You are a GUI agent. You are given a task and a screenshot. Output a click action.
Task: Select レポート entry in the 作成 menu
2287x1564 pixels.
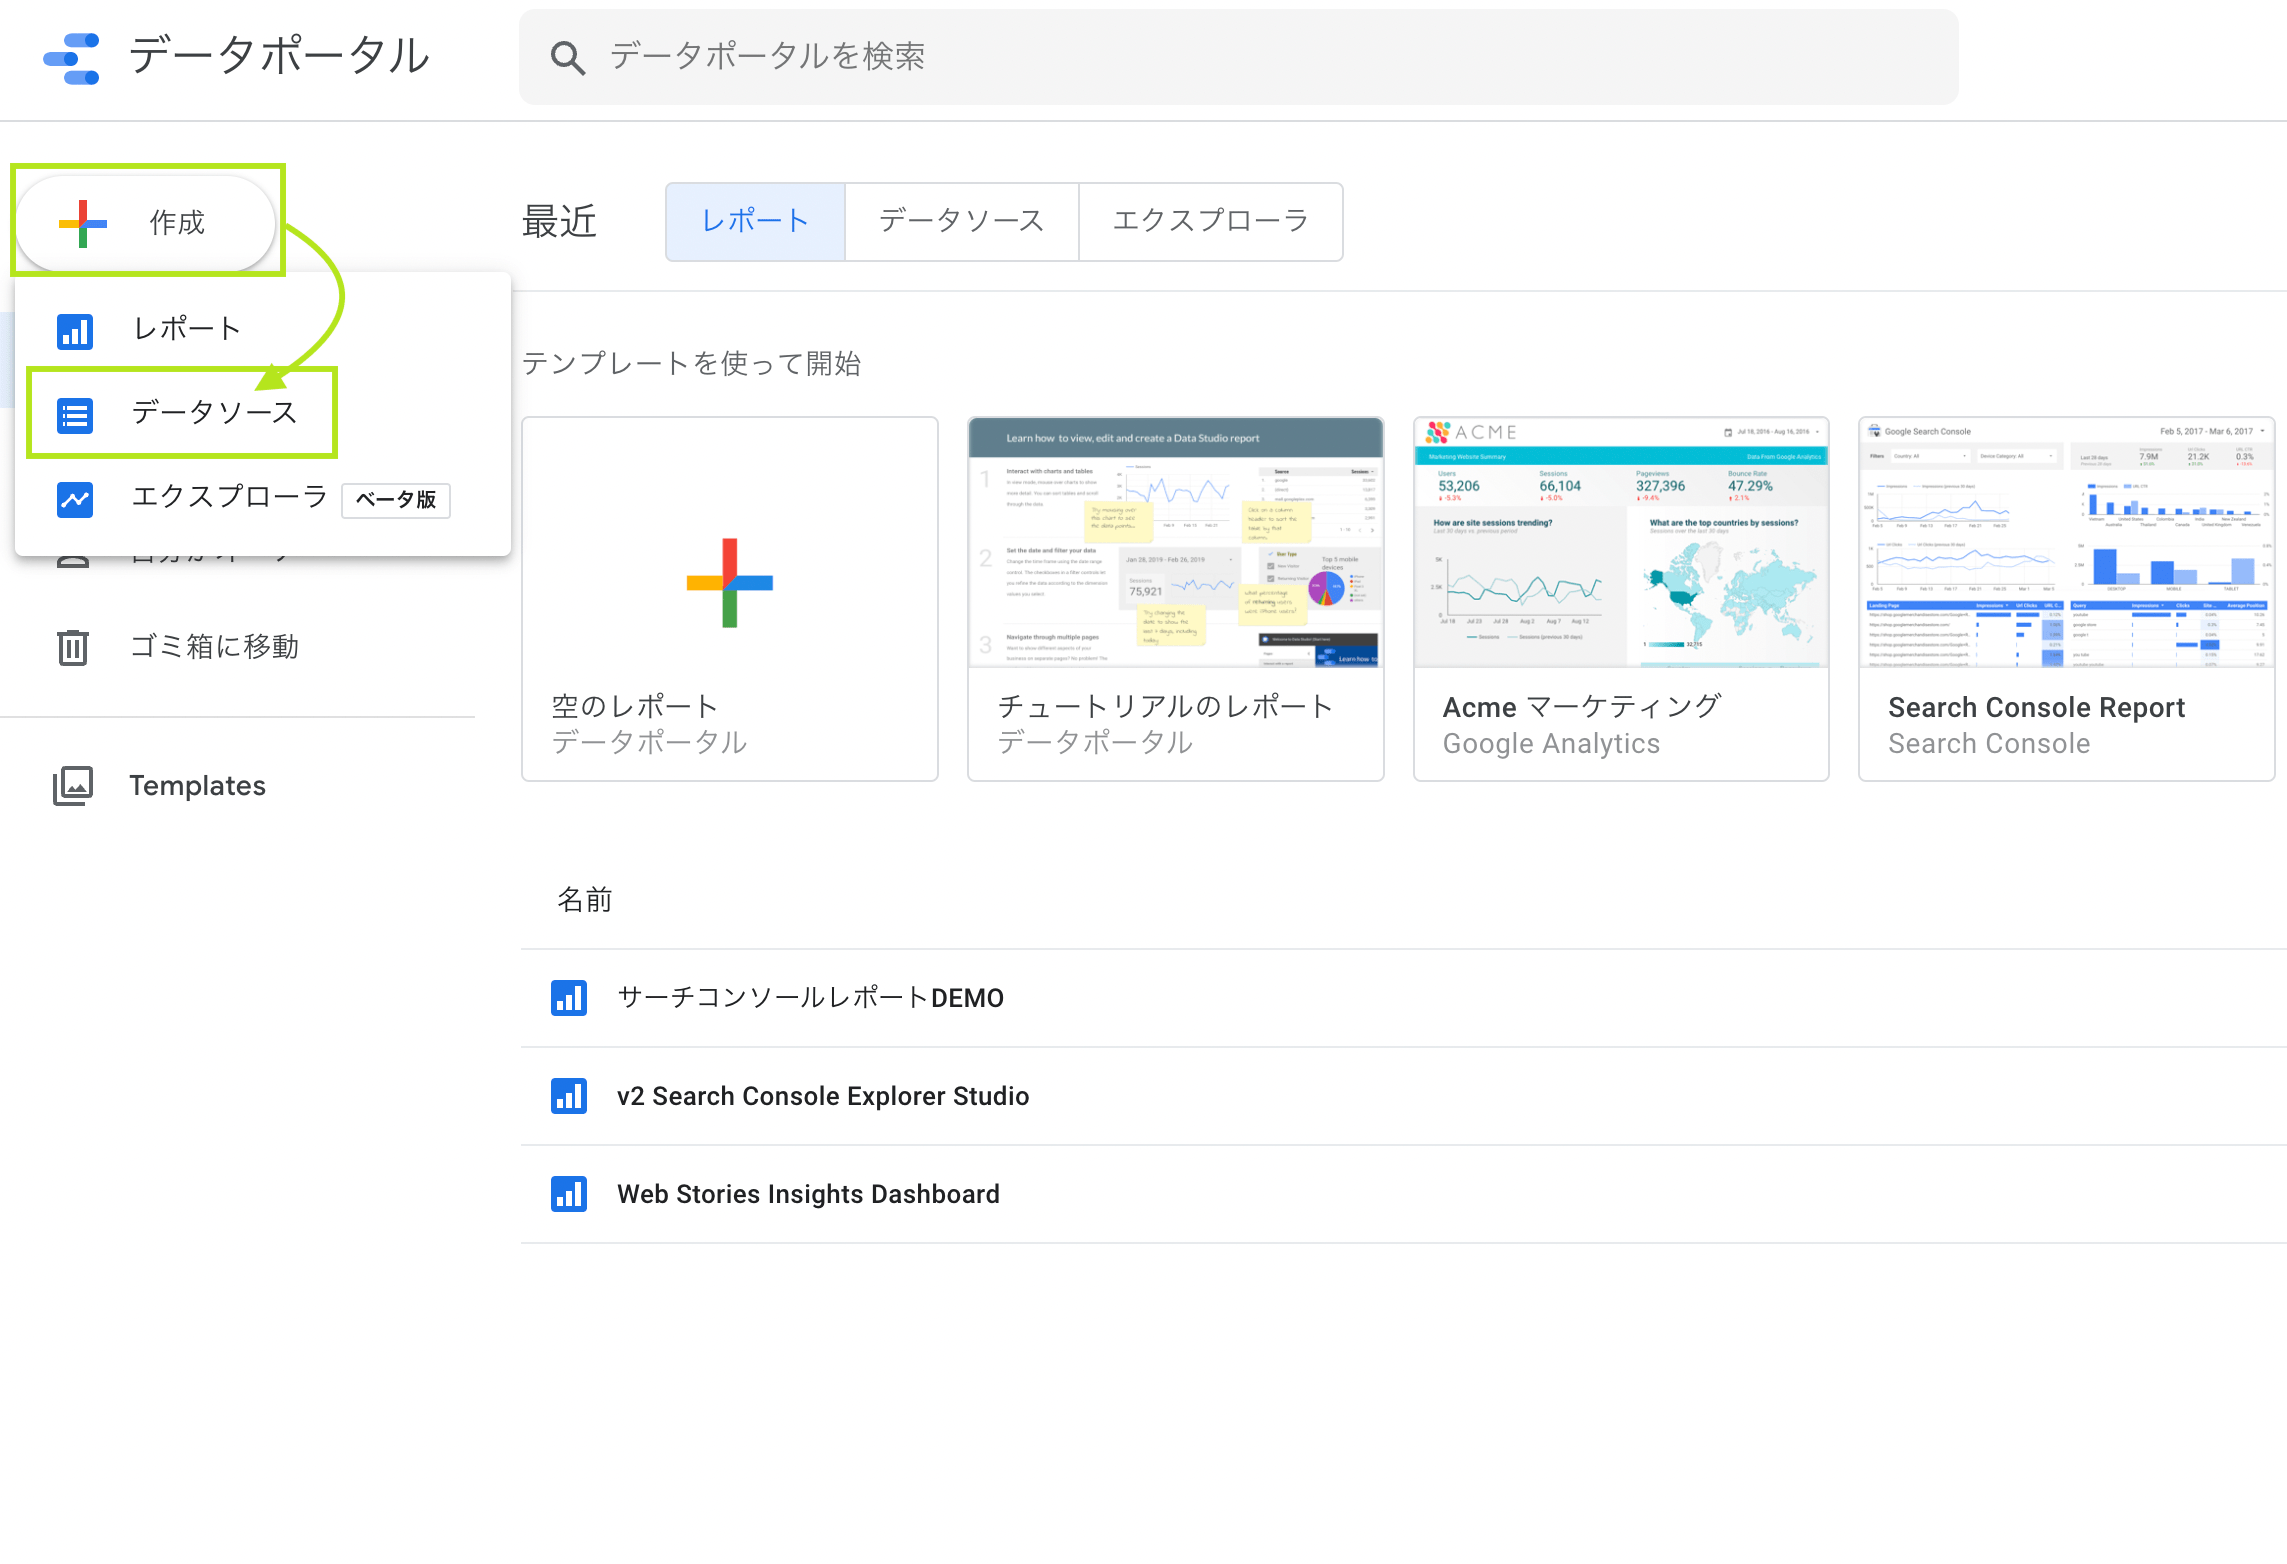[185, 327]
